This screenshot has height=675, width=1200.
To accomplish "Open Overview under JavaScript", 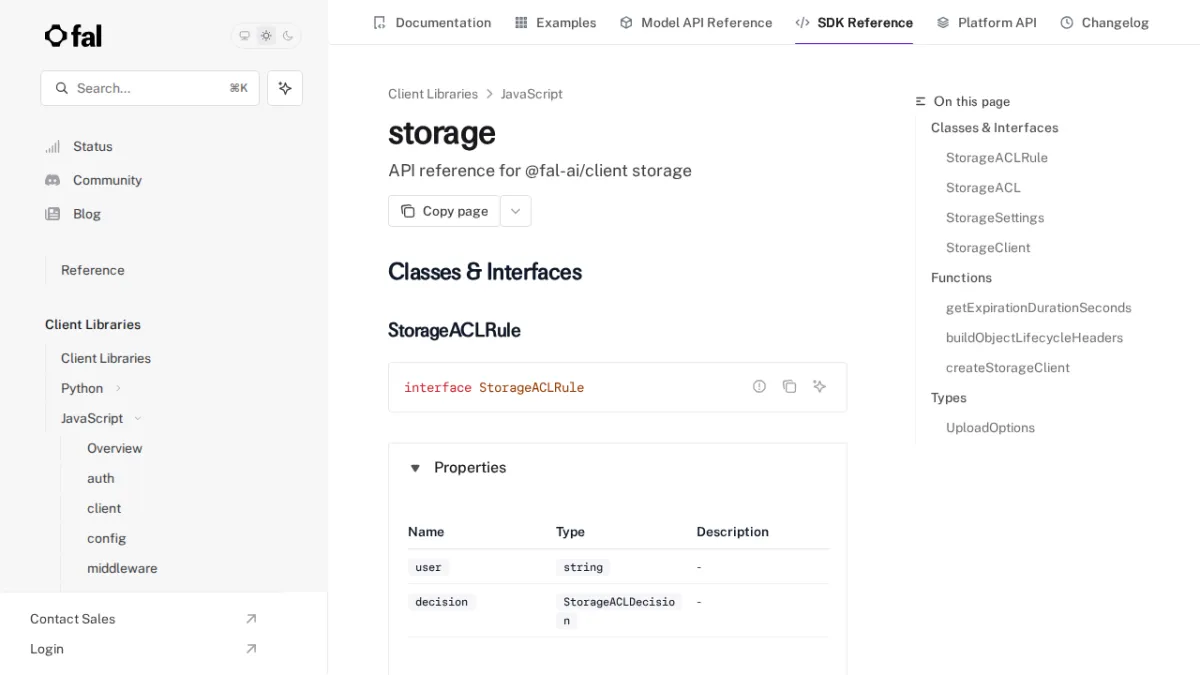I will [x=115, y=448].
